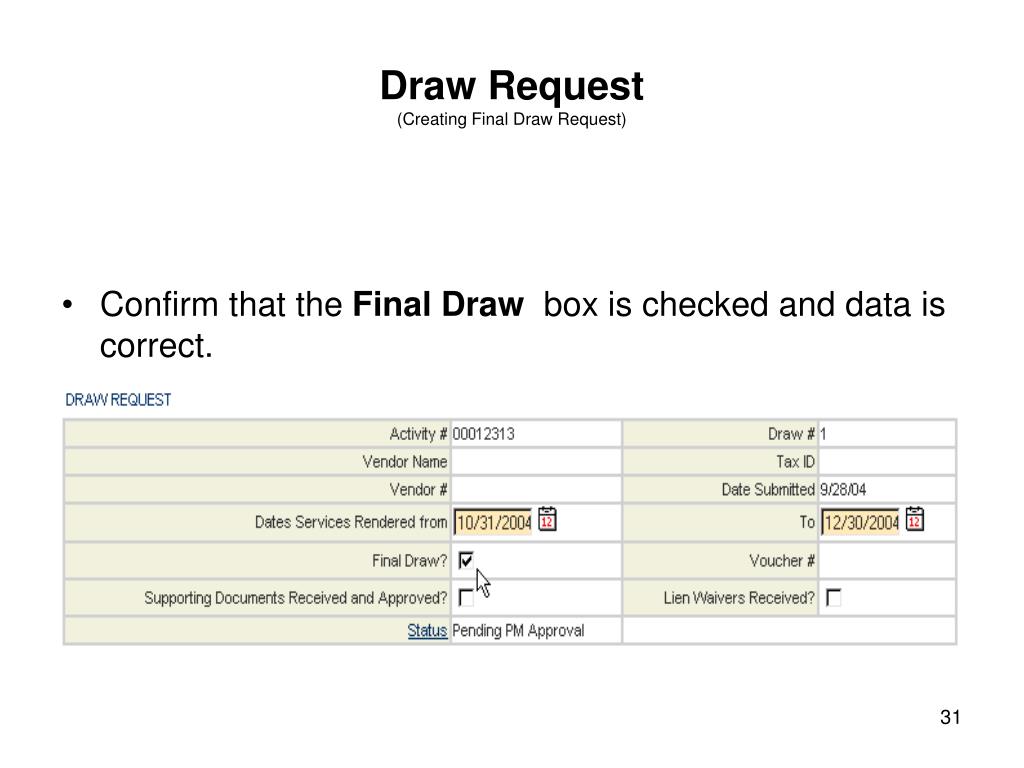Click the Status link
The image size is (1024, 768).
pos(427,630)
